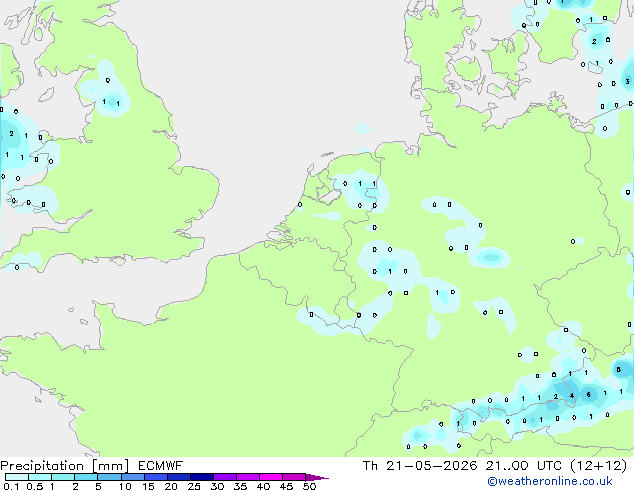Click the 1–2 mm legend color box

point(63,477)
